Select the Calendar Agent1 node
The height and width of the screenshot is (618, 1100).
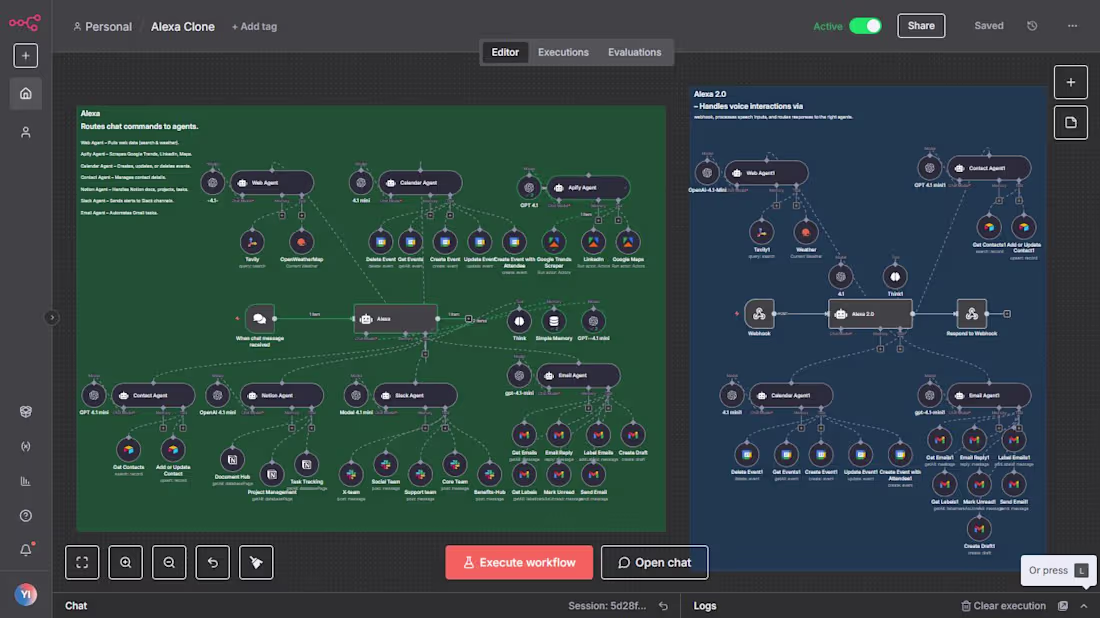pyautogui.click(x=791, y=396)
